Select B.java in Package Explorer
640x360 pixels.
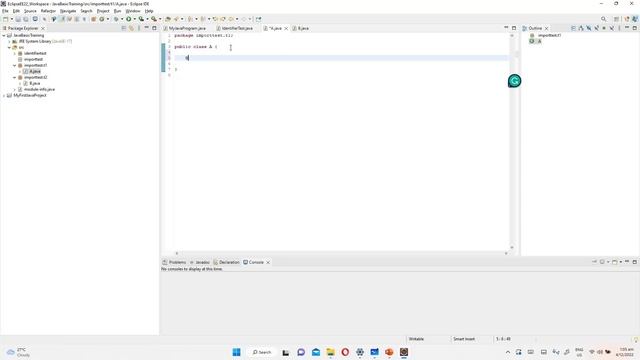pos(34,83)
